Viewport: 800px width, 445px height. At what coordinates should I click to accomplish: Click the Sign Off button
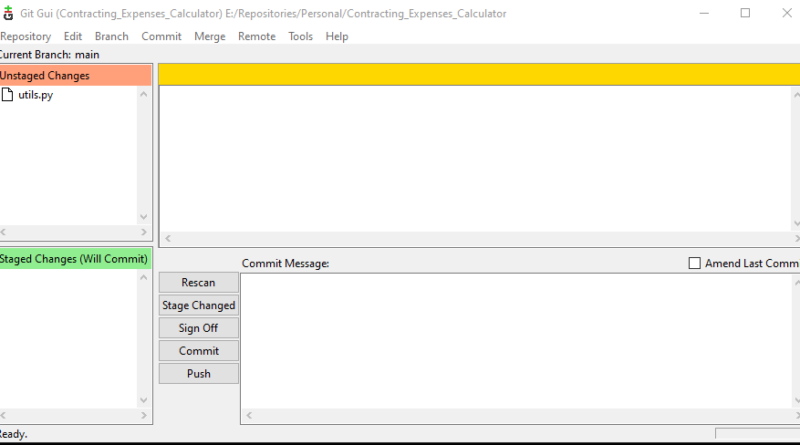tap(198, 328)
